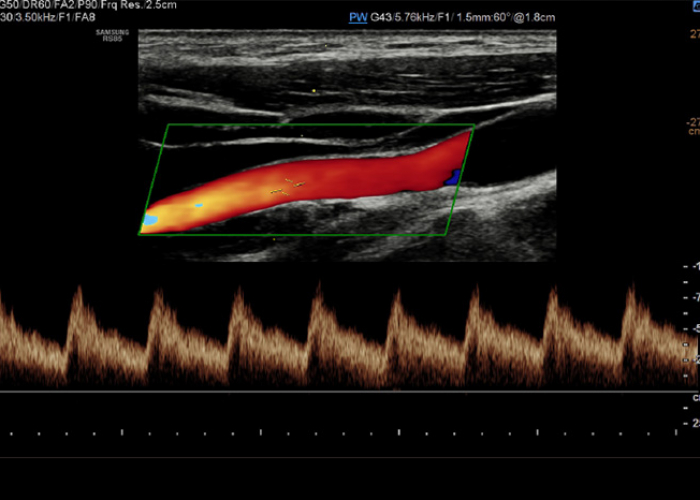The height and width of the screenshot is (500, 700).
Task: Select the yellow focus marker dot in B-mode image
Action: [x=314, y=92]
